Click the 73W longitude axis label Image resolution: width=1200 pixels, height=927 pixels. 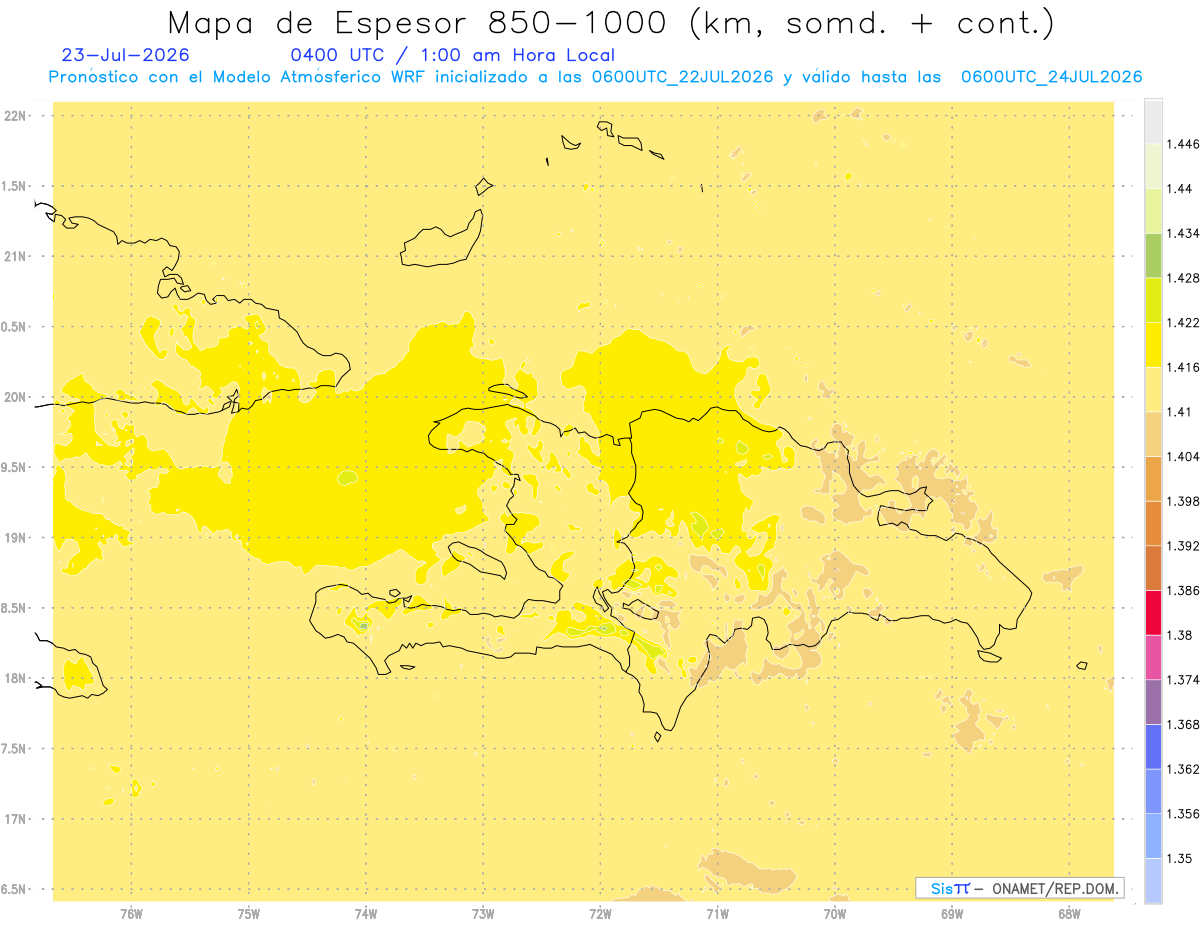click(483, 913)
